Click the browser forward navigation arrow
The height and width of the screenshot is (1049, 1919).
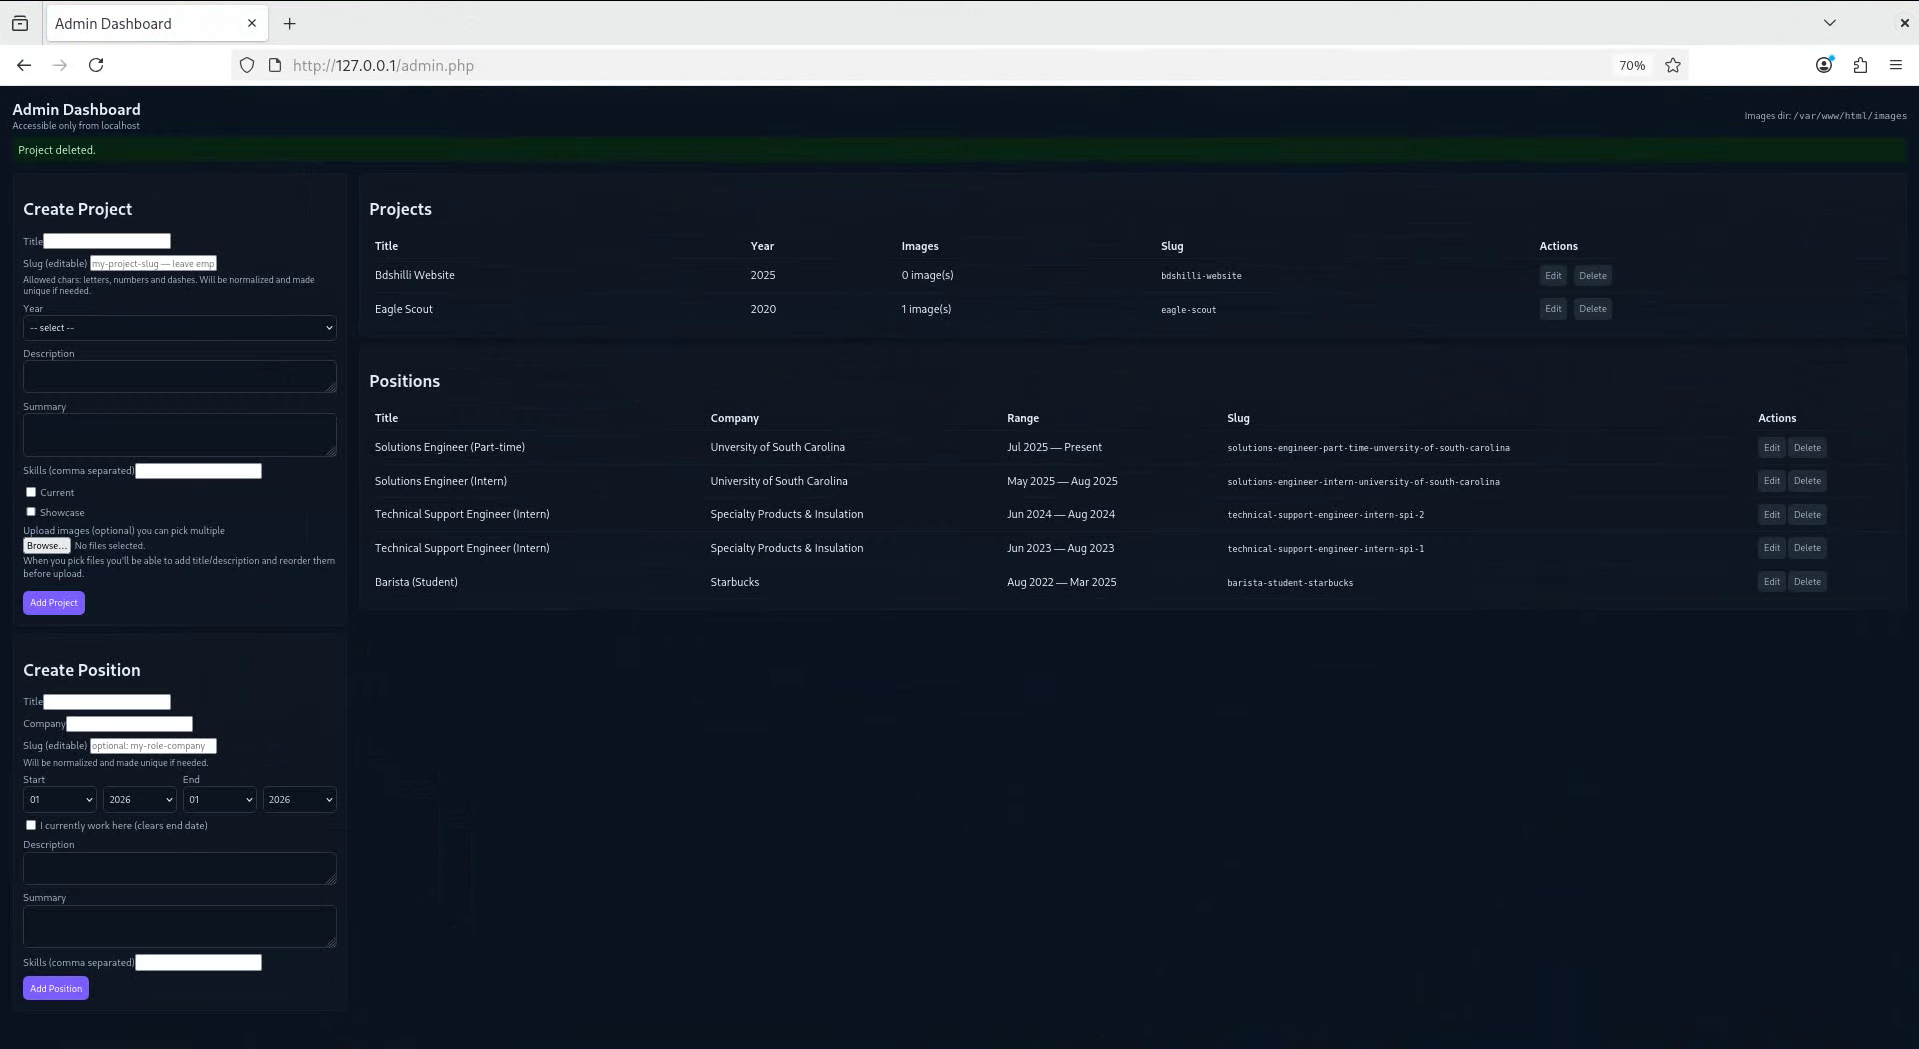tap(59, 65)
